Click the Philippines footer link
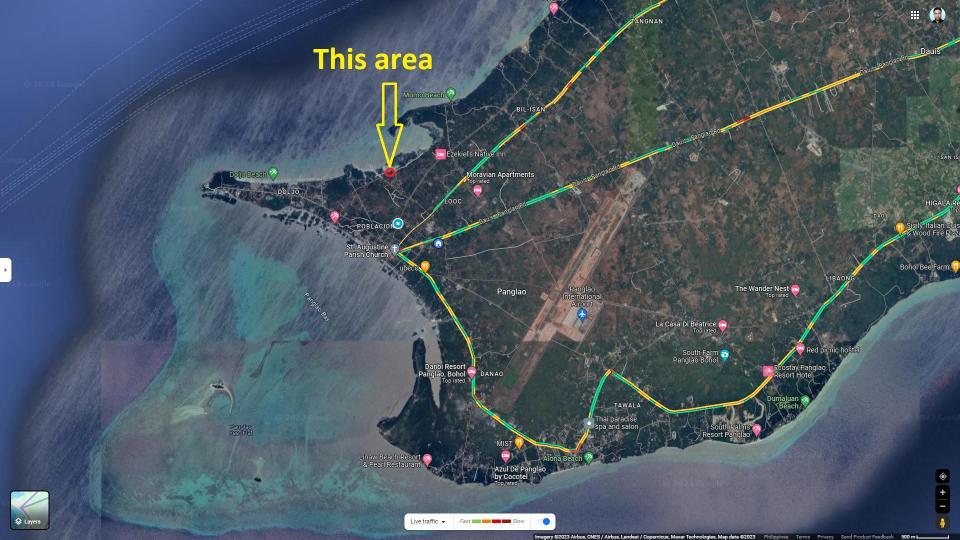Screen dimensions: 960x540 [776, 536]
